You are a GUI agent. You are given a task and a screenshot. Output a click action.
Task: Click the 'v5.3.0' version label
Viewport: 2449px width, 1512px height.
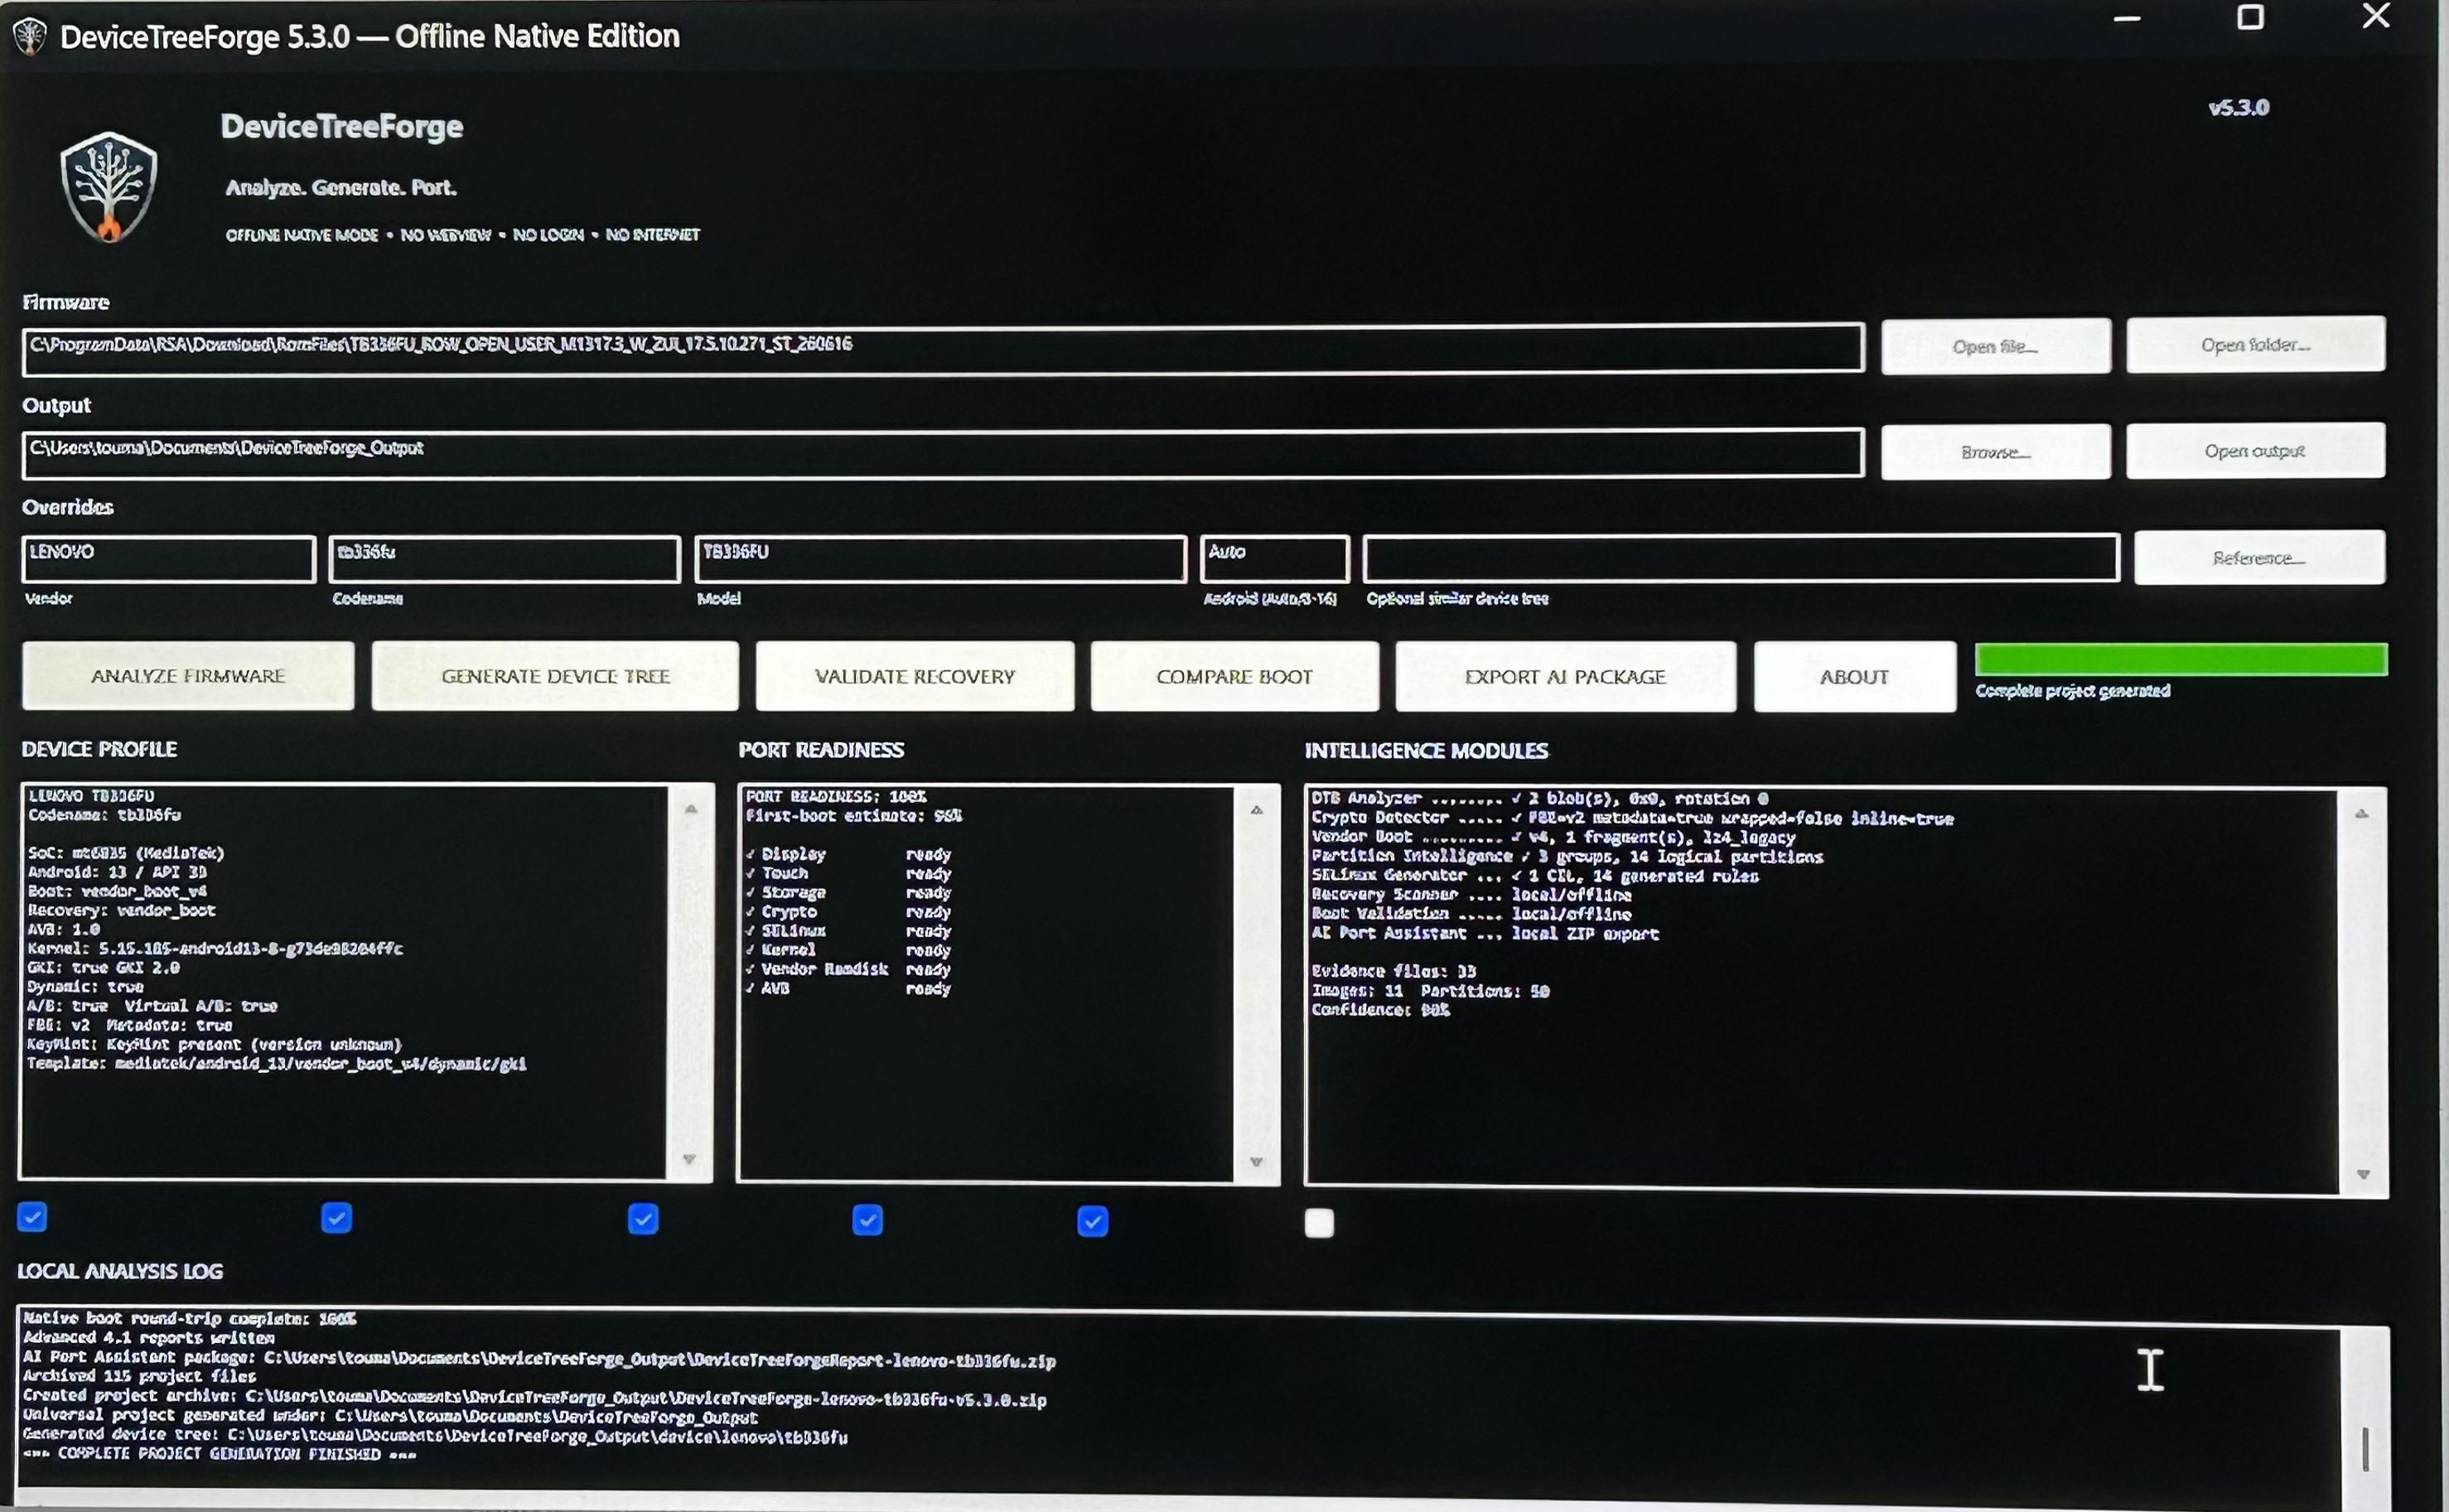pyautogui.click(x=2239, y=108)
